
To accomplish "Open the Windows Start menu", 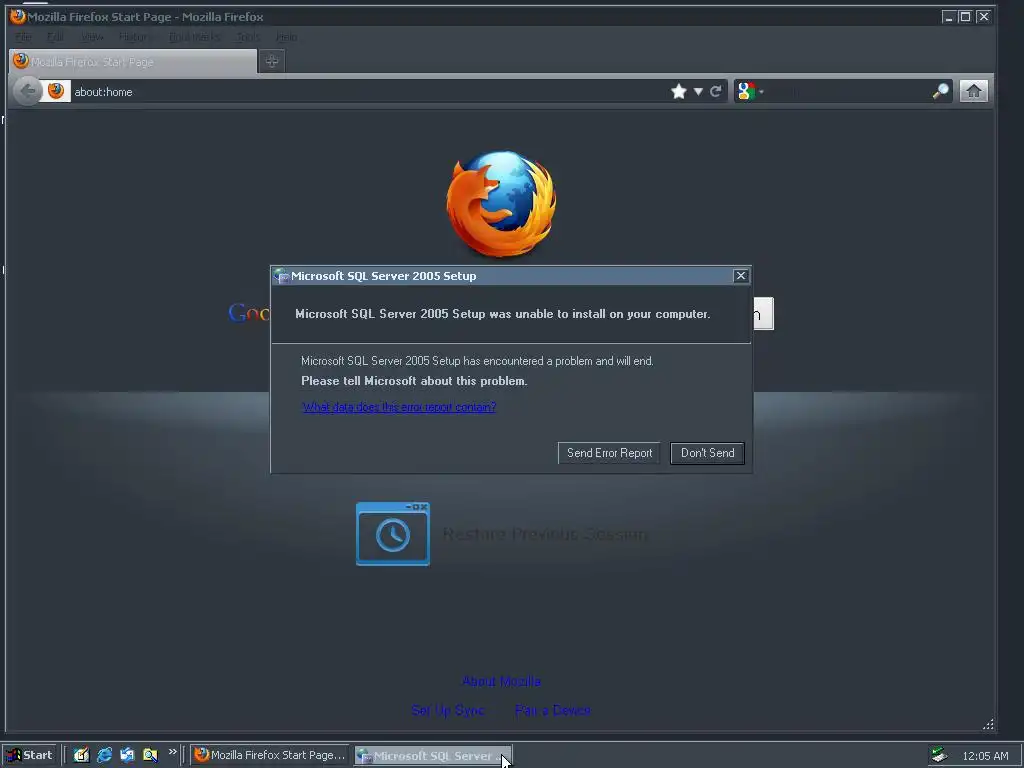I will [30, 755].
